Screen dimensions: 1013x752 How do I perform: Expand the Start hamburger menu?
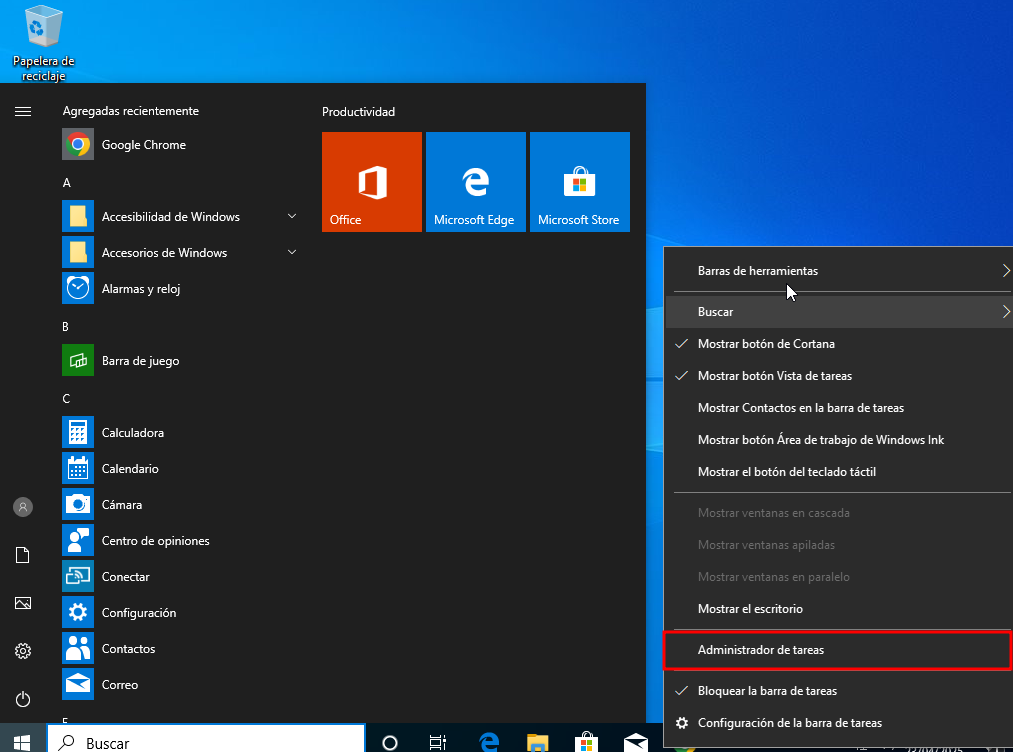23,112
